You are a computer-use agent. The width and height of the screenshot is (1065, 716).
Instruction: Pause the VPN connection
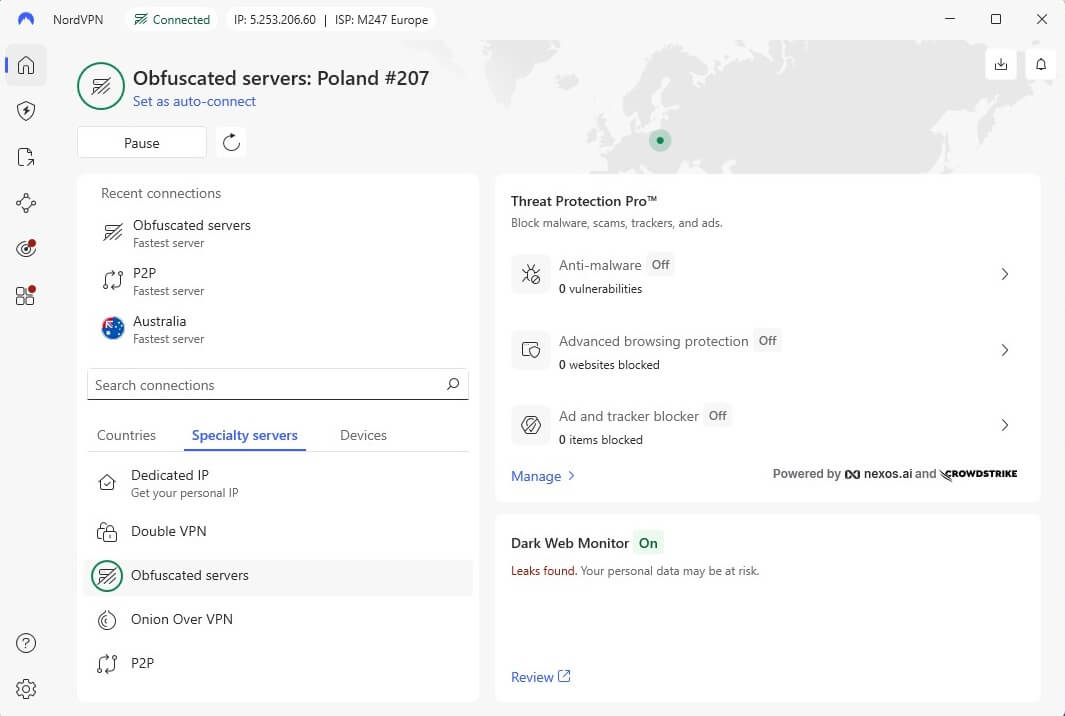(x=141, y=142)
